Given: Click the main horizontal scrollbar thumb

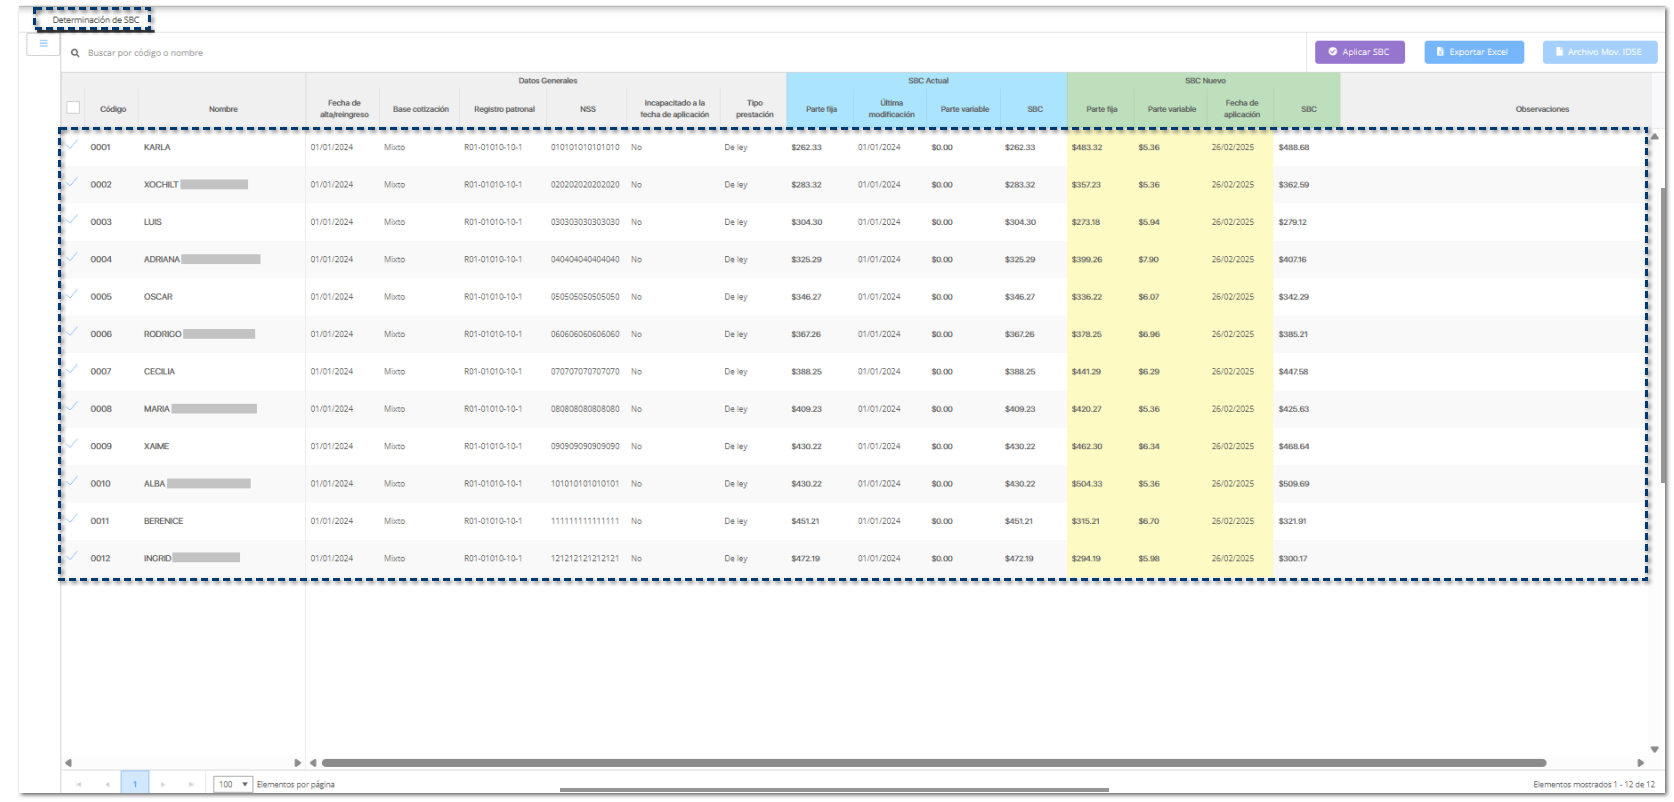Looking at the screenshot, I should click(x=934, y=763).
